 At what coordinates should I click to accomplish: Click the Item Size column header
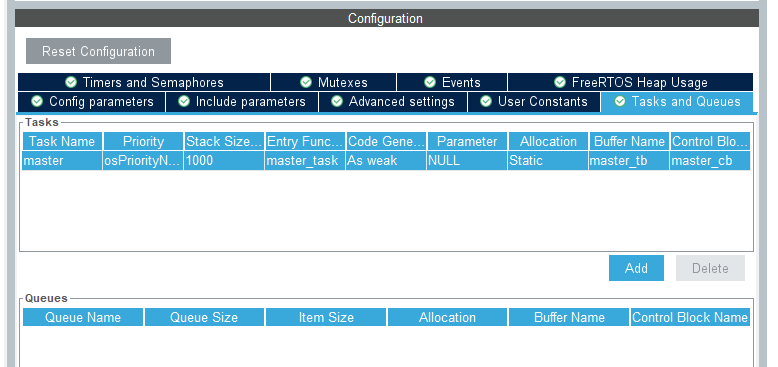(x=326, y=317)
